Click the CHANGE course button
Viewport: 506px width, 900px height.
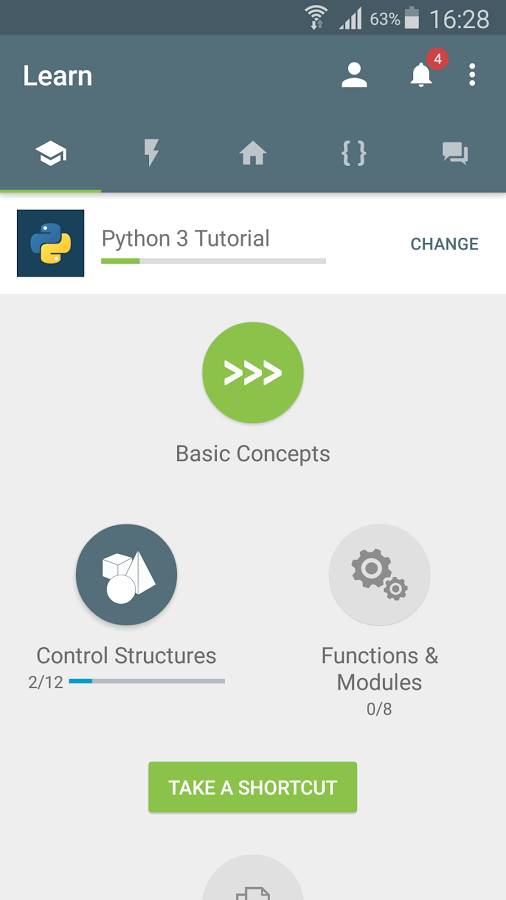444,244
